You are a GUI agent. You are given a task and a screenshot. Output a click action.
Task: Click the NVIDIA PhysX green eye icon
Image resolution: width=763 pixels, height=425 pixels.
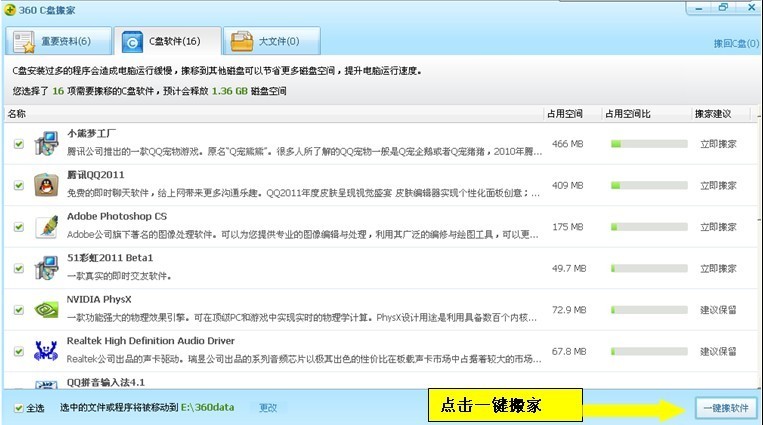coord(46,310)
